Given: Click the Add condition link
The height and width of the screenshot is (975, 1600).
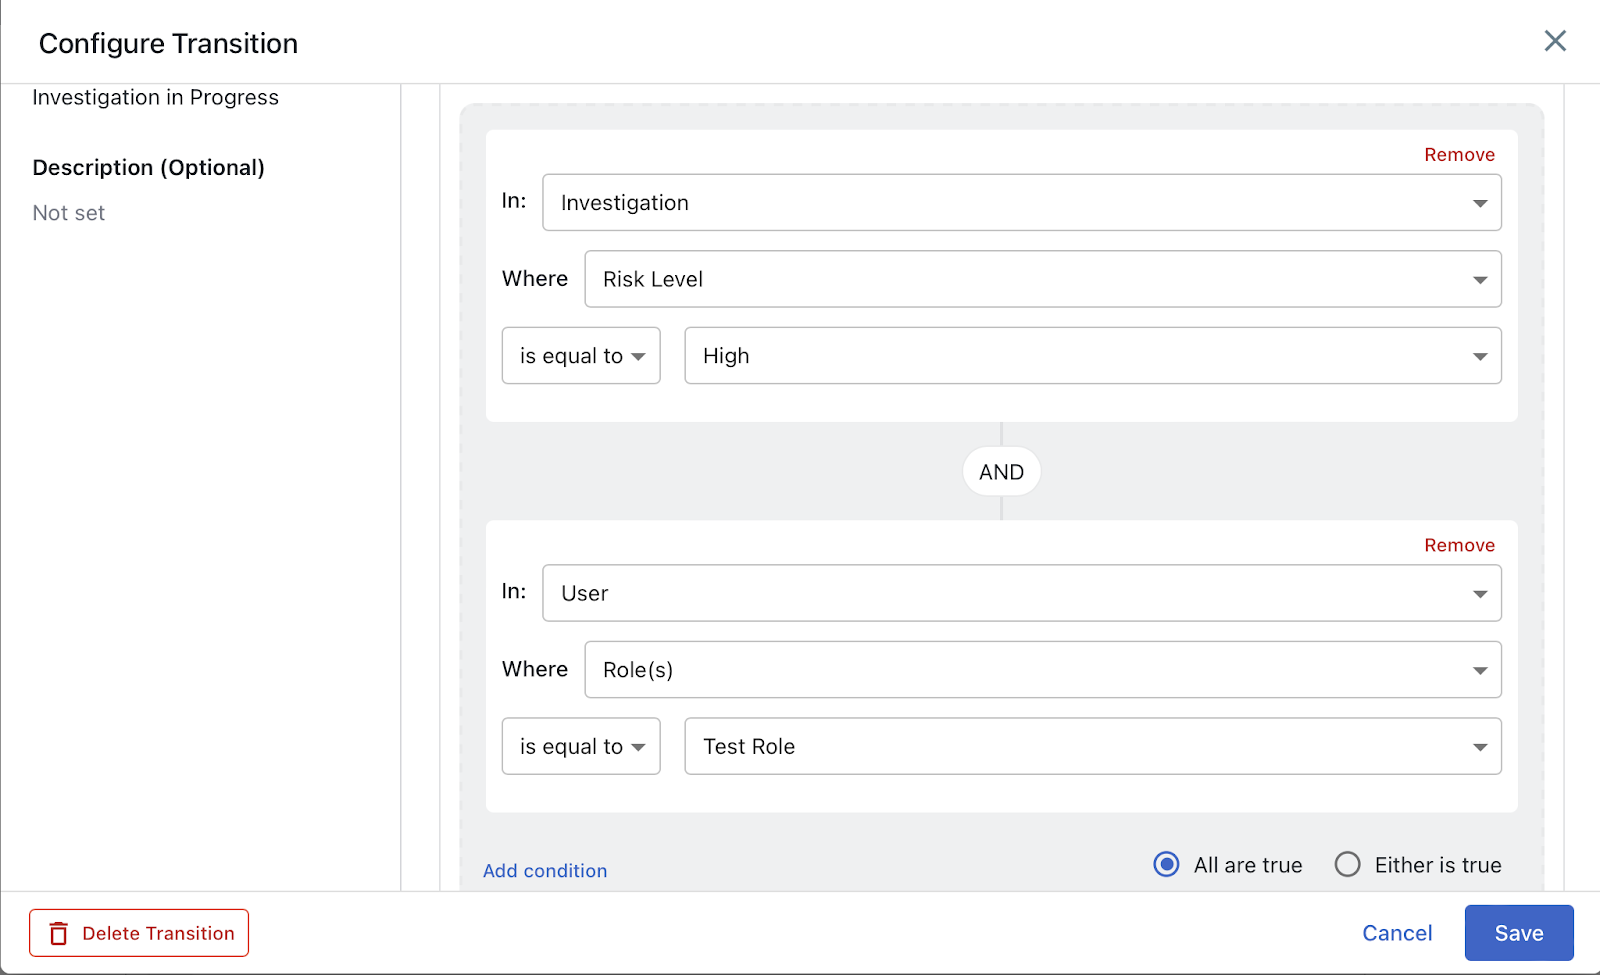Looking at the screenshot, I should pos(545,871).
